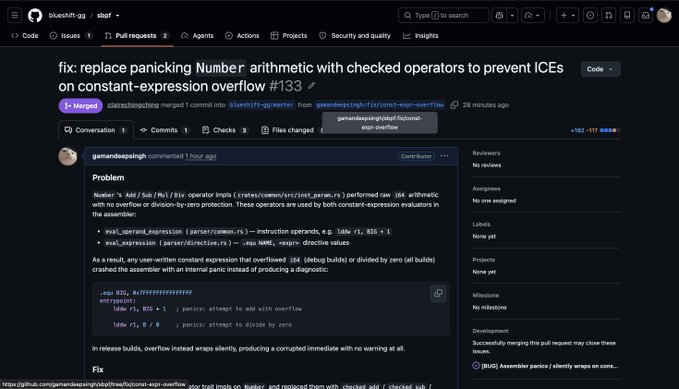Image resolution: width=679 pixels, height=389 pixels.
Task: Click crates/common/src/inst_param.rs inline code
Action: pos(289,195)
